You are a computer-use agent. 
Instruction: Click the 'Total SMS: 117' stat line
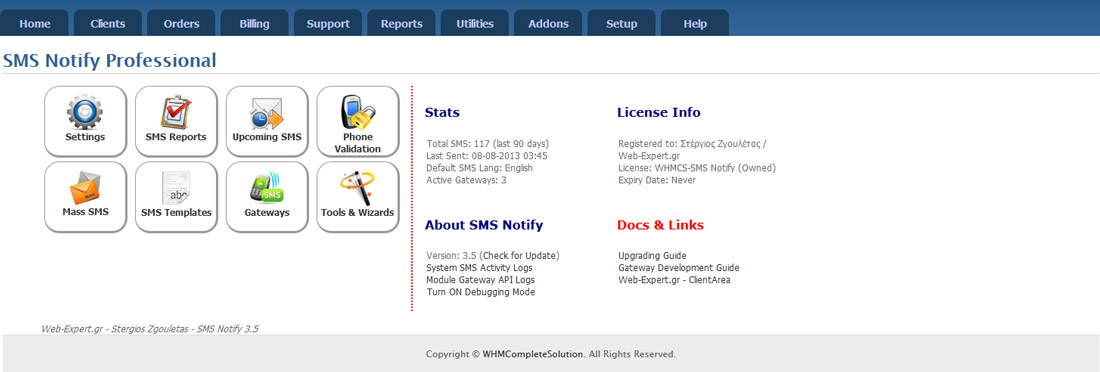point(488,143)
